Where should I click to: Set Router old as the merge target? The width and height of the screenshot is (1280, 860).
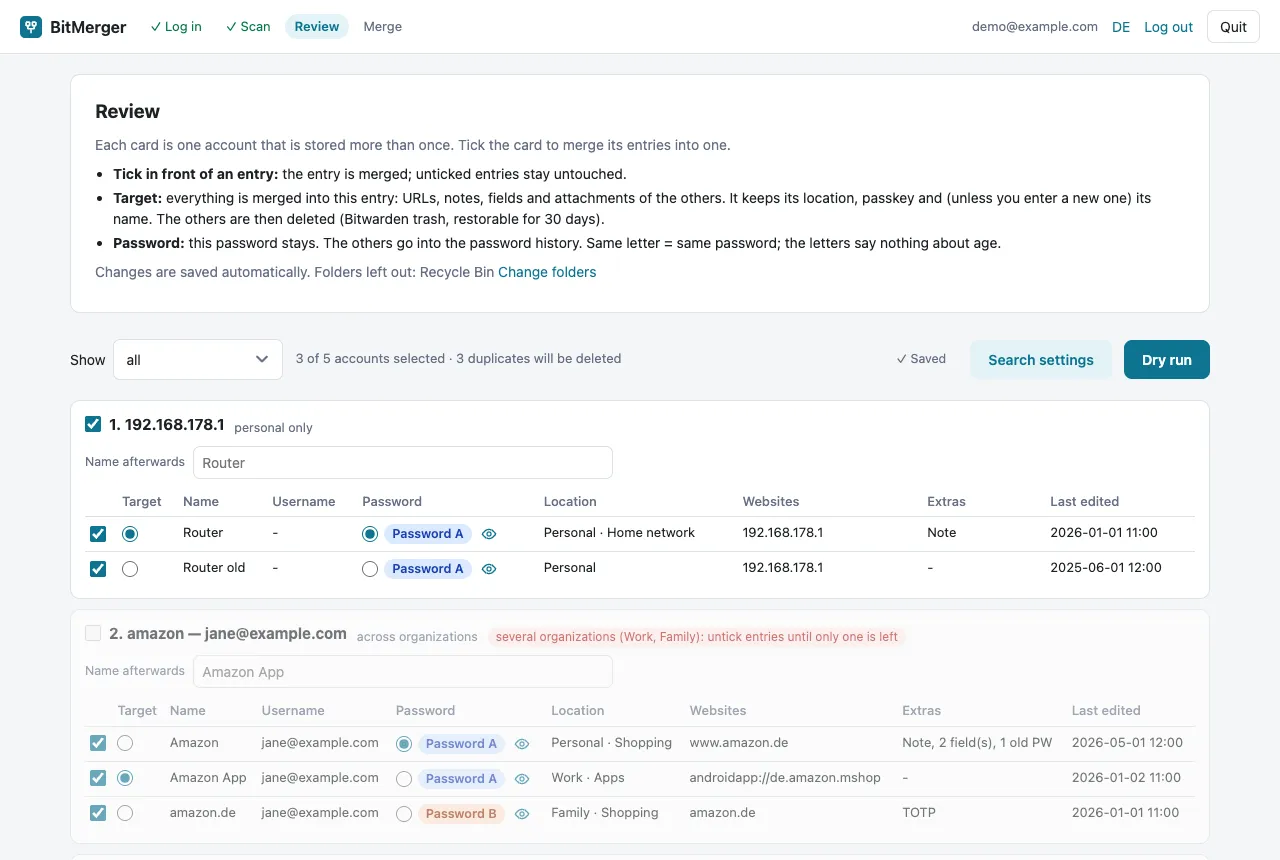130,569
